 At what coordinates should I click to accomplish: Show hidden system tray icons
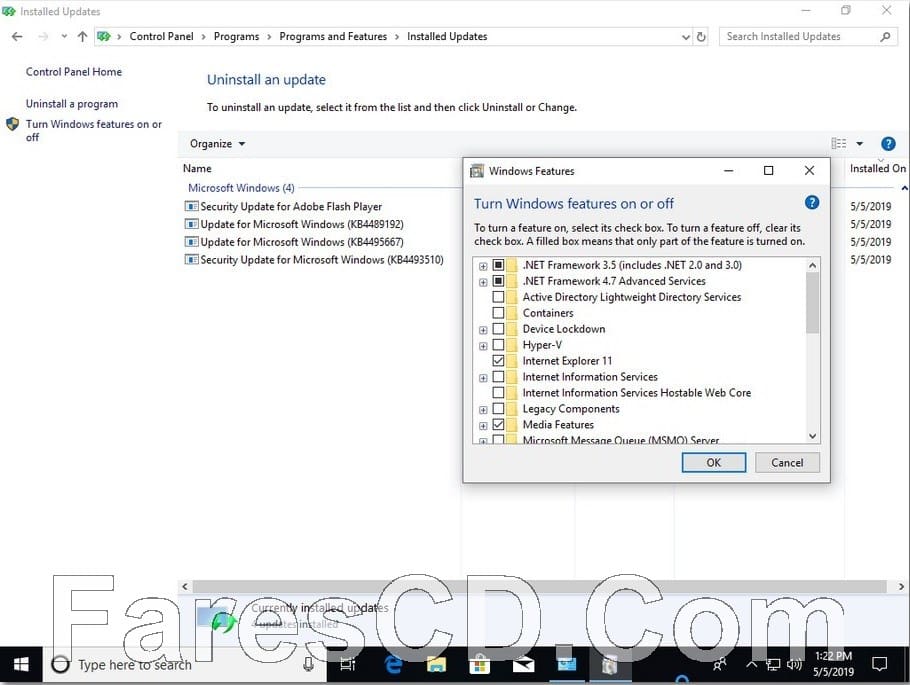pyautogui.click(x=752, y=664)
